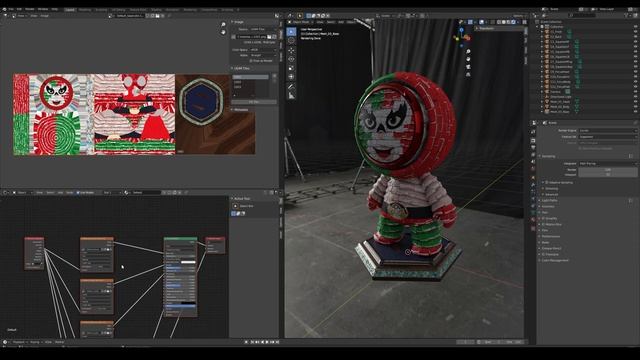
Task: Open Integrator dropdown showing Path Tracing
Action: tap(607, 163)
